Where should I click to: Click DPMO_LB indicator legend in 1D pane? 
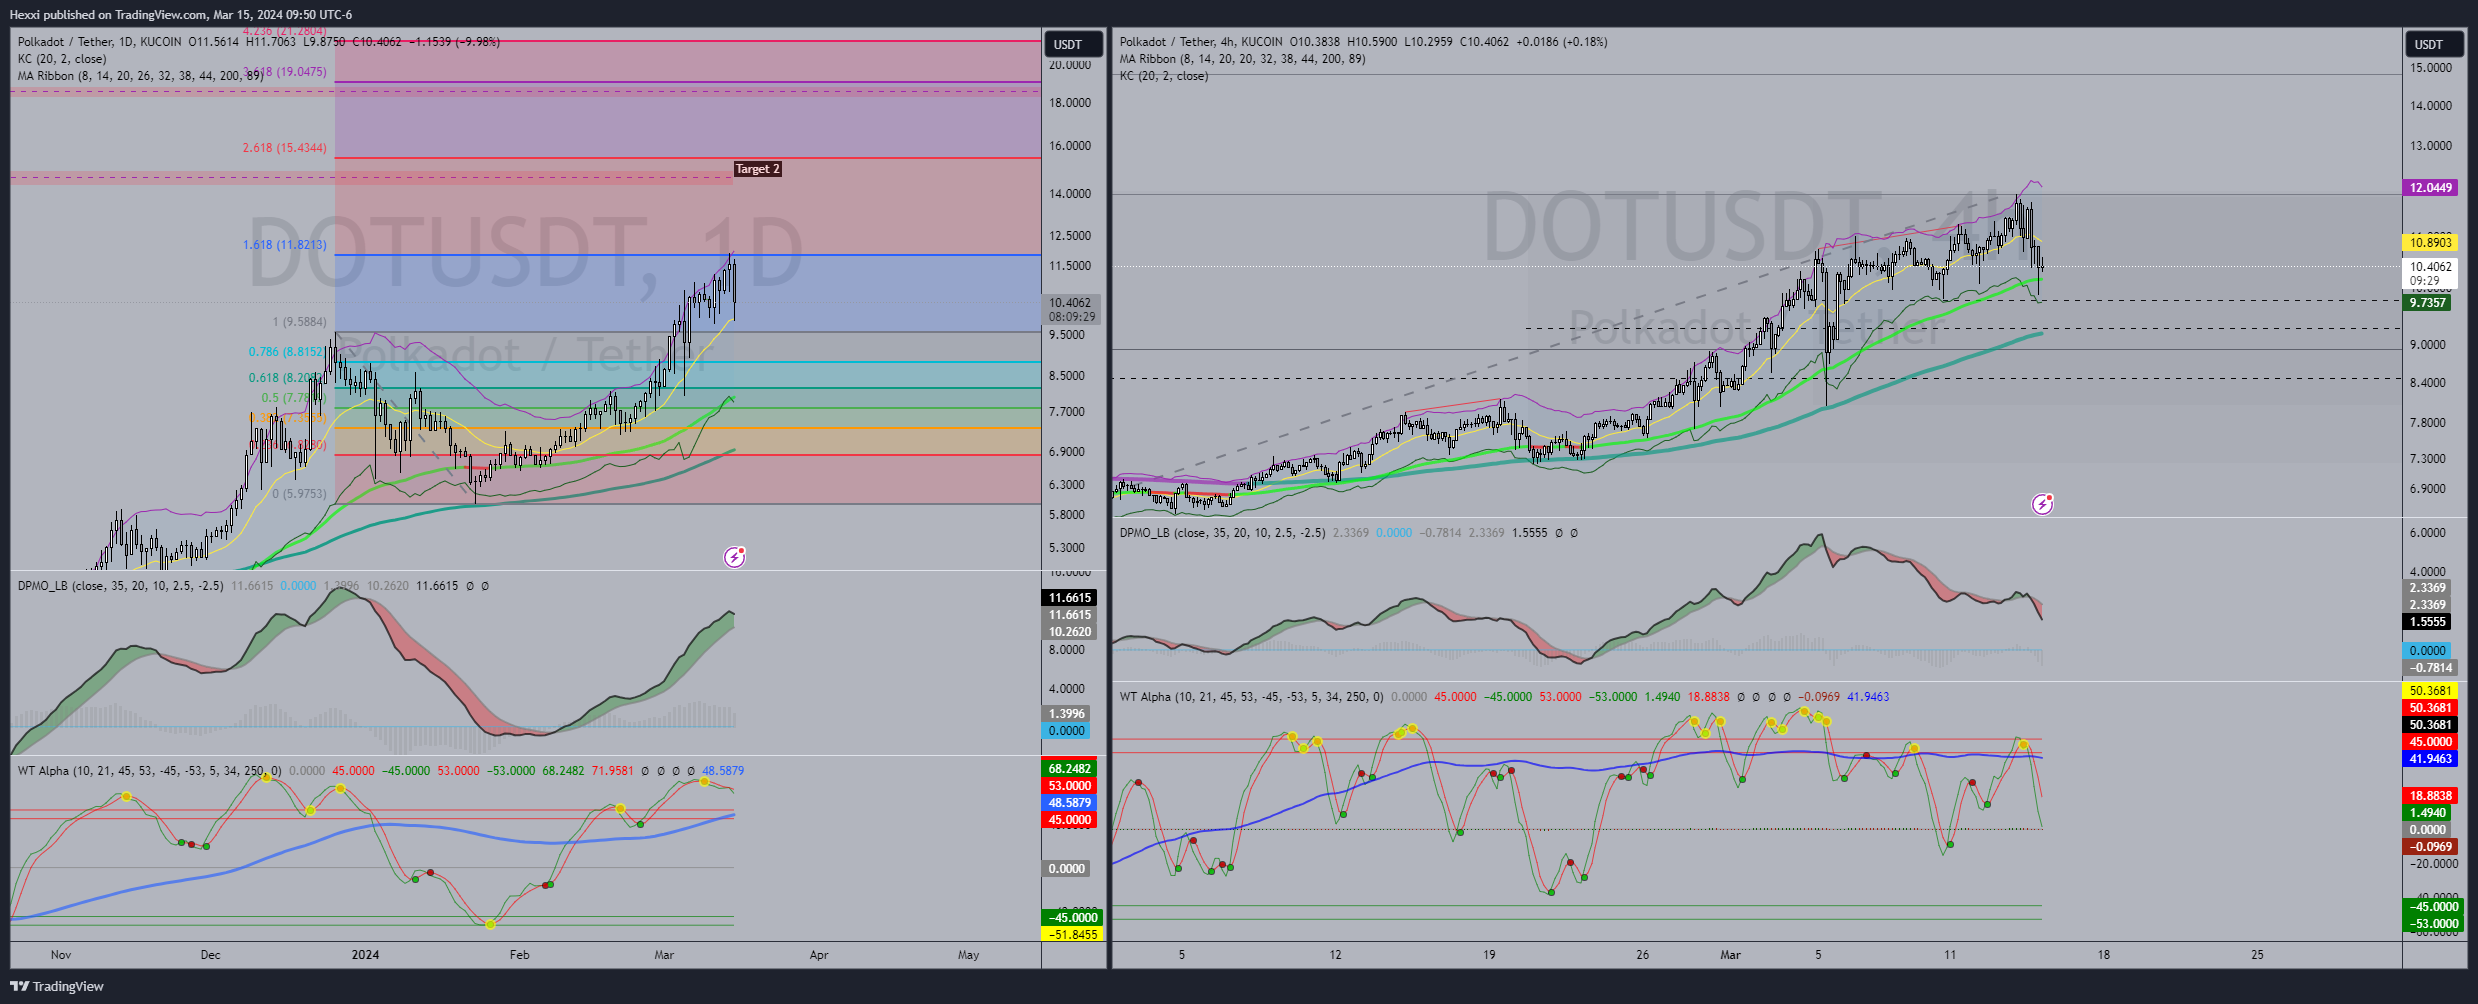tap(120, 586)
